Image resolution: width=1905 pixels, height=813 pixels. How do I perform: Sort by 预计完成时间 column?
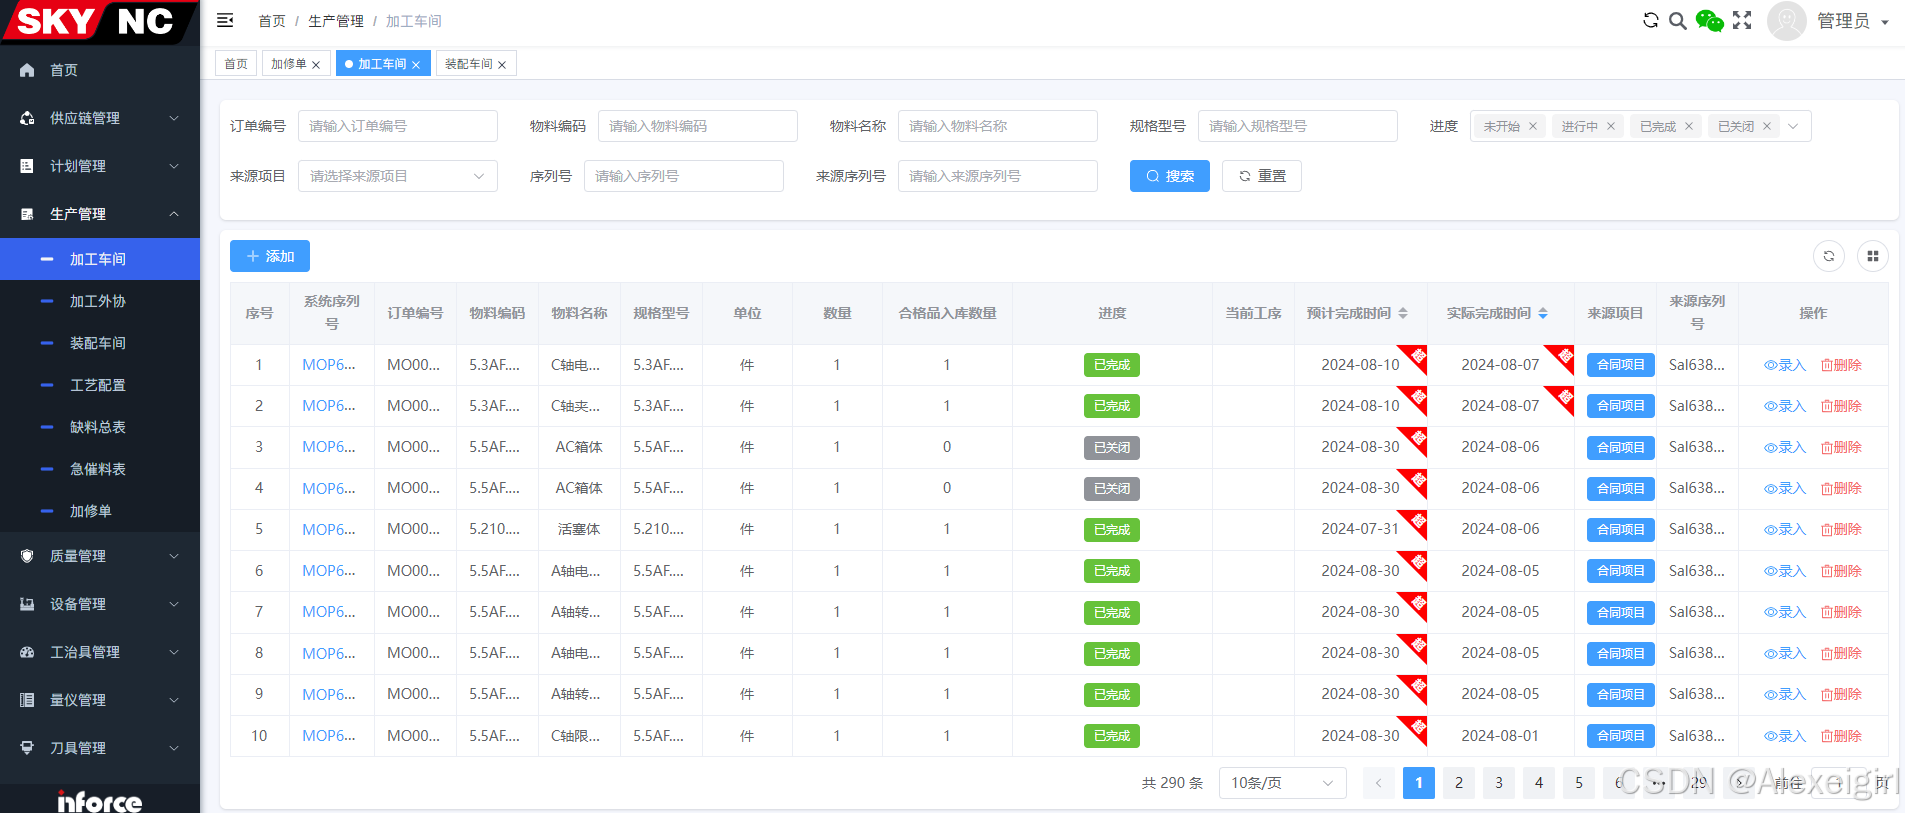[x=1403, y=313]
